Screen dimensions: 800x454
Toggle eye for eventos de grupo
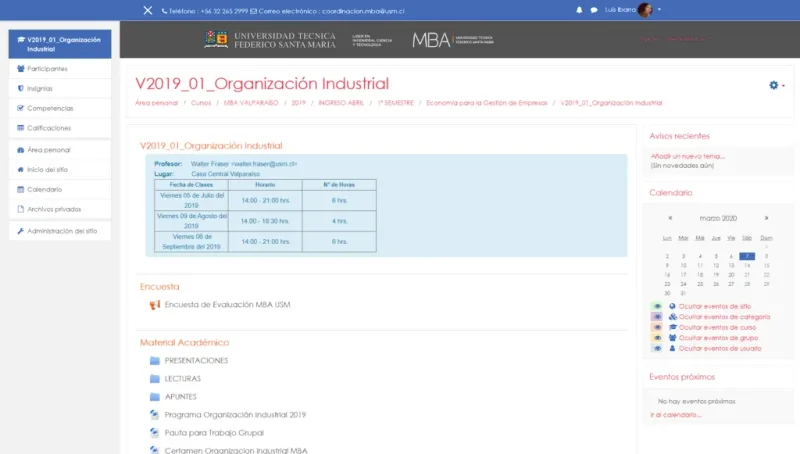(x=657, y=338)
